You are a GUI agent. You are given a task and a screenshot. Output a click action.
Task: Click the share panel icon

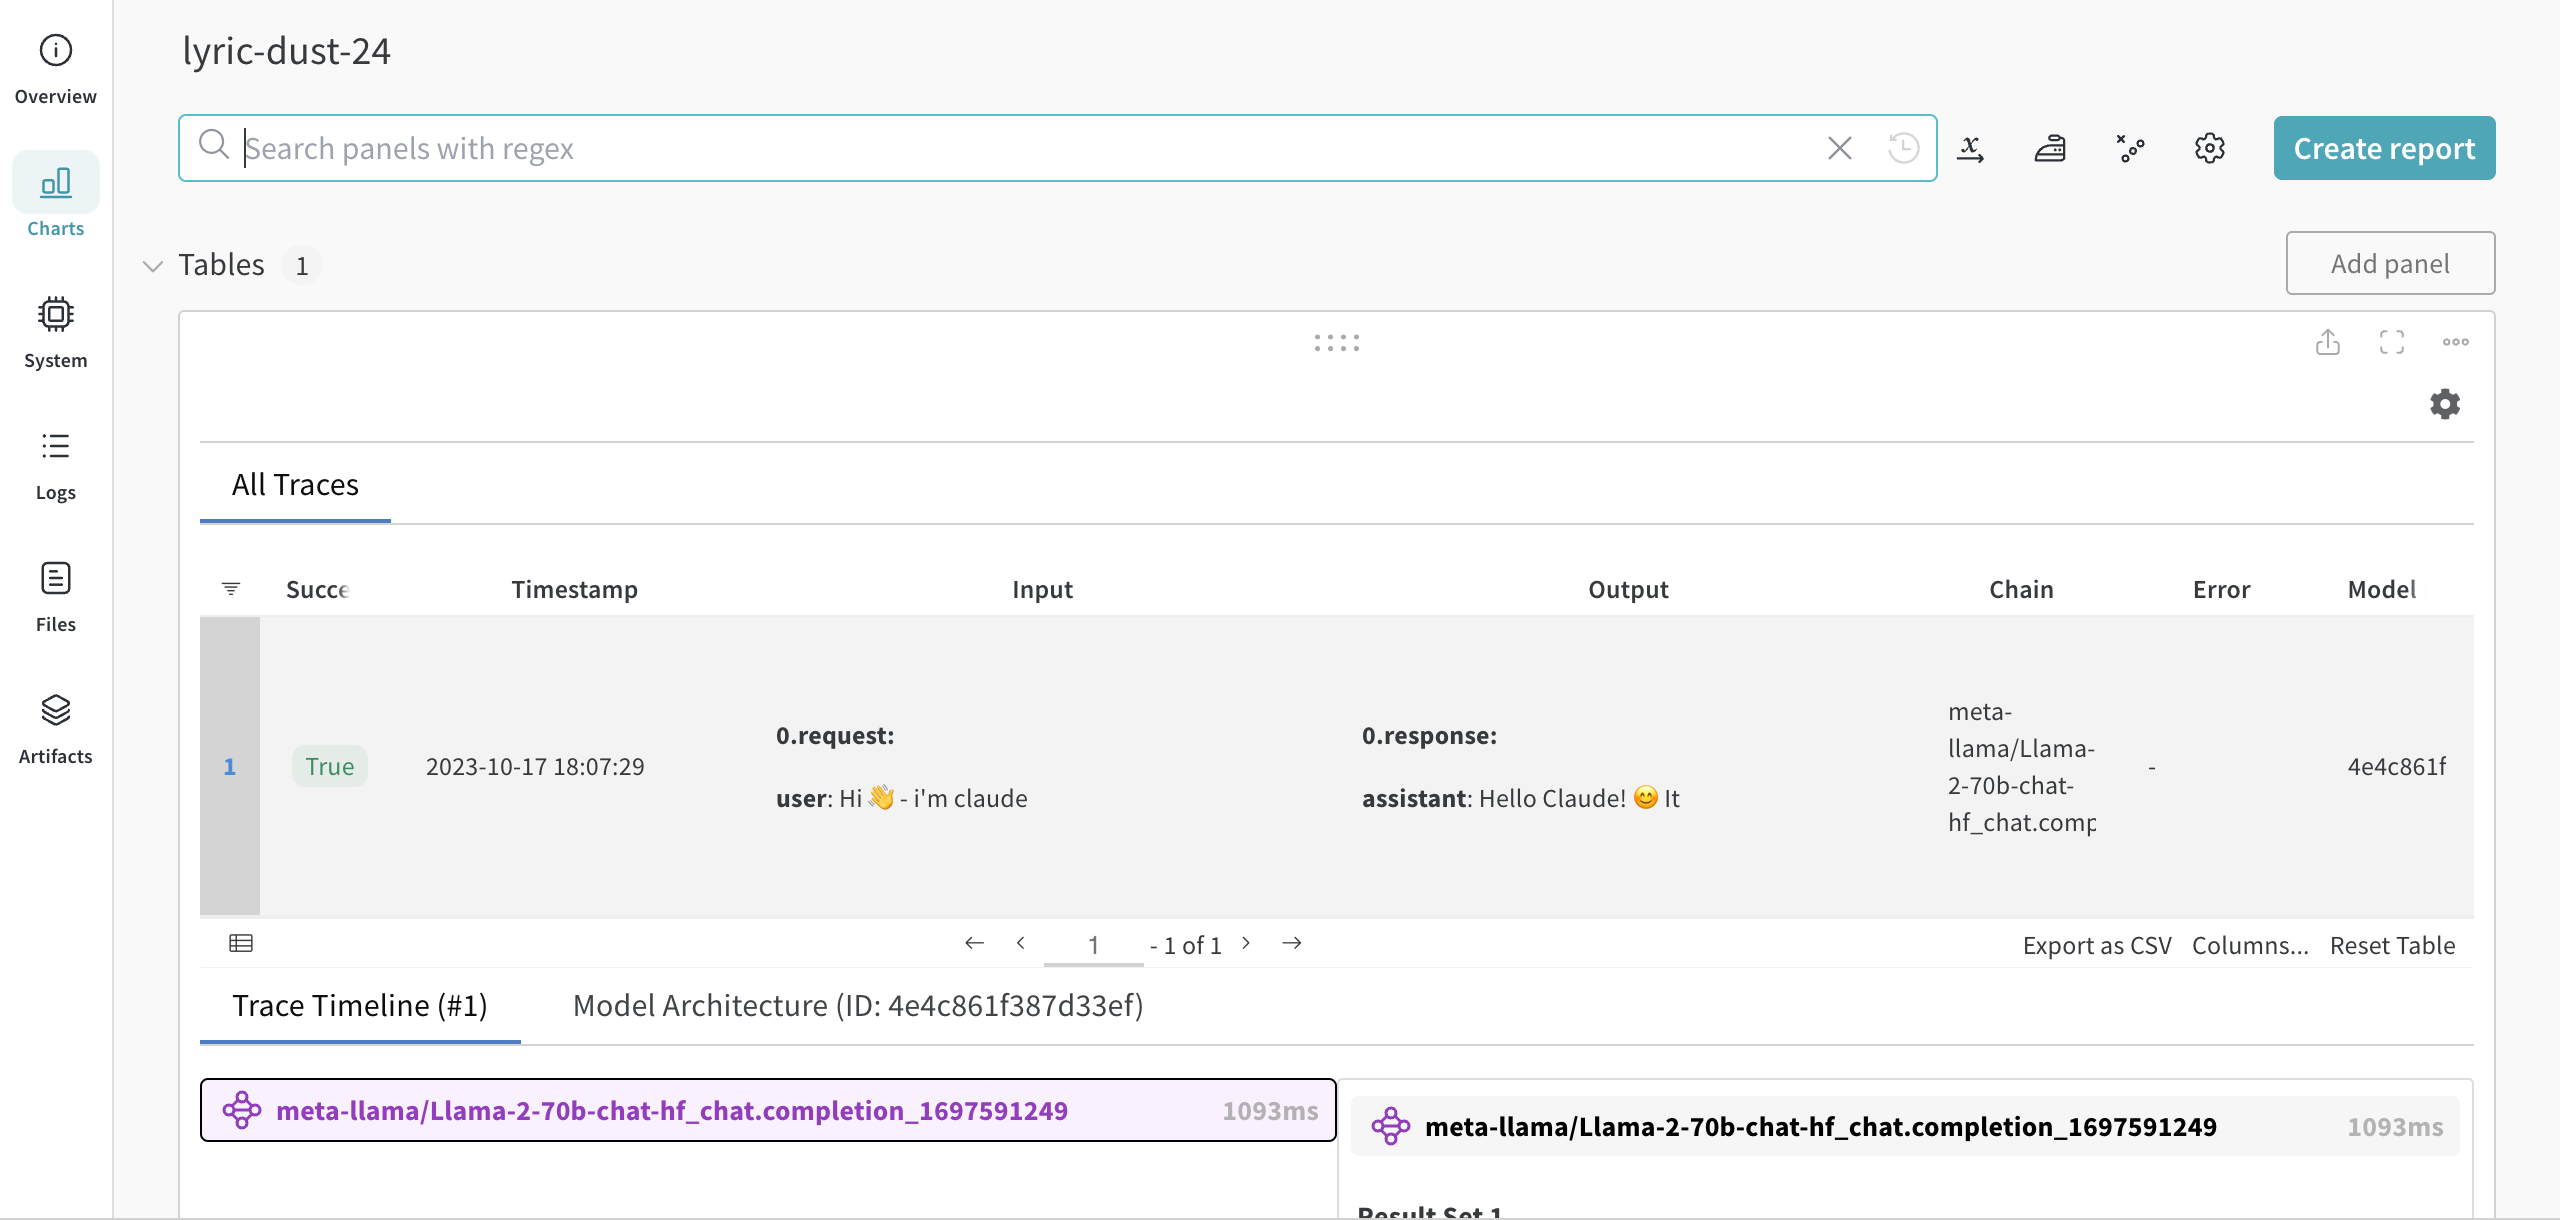point(2327,342)
